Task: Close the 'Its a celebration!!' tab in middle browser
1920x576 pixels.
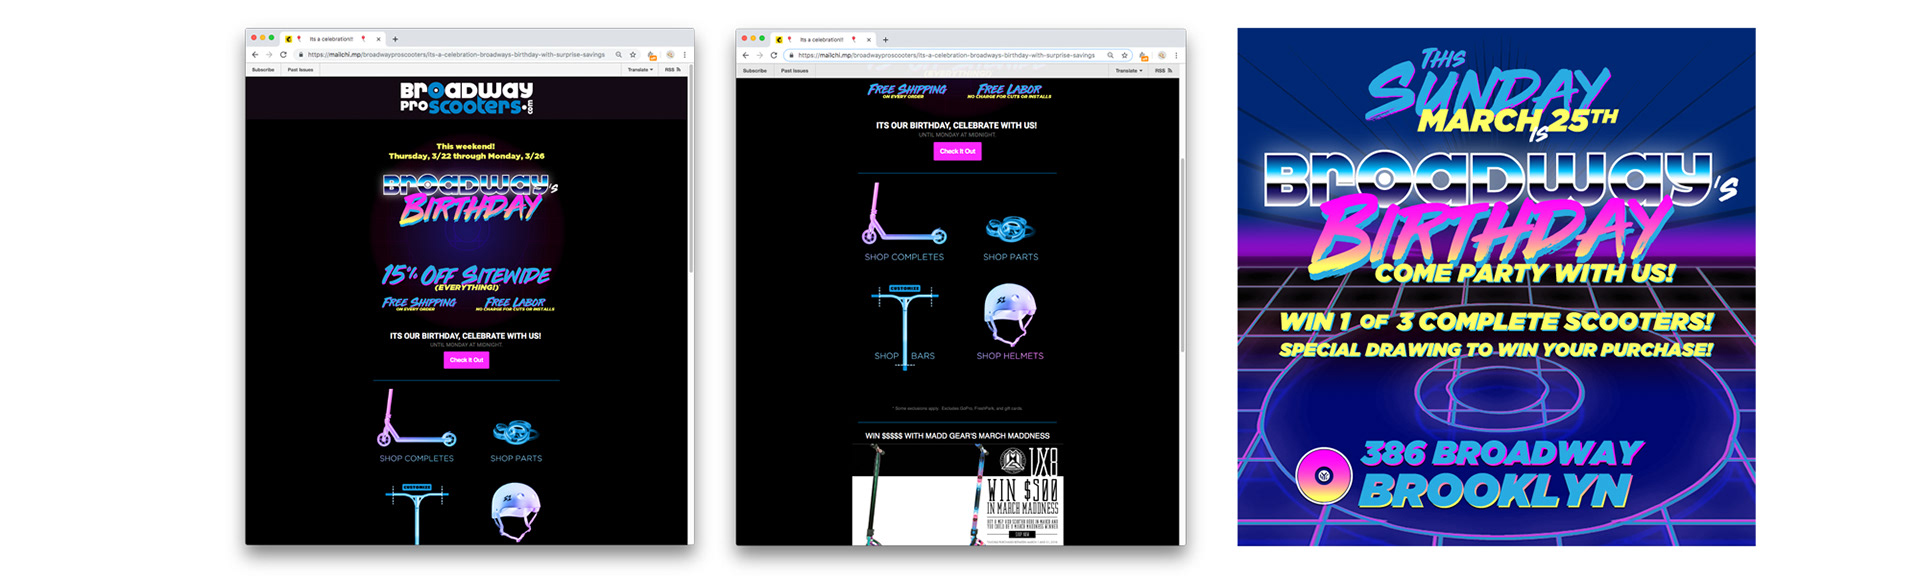Action: (x=869, y=39)
